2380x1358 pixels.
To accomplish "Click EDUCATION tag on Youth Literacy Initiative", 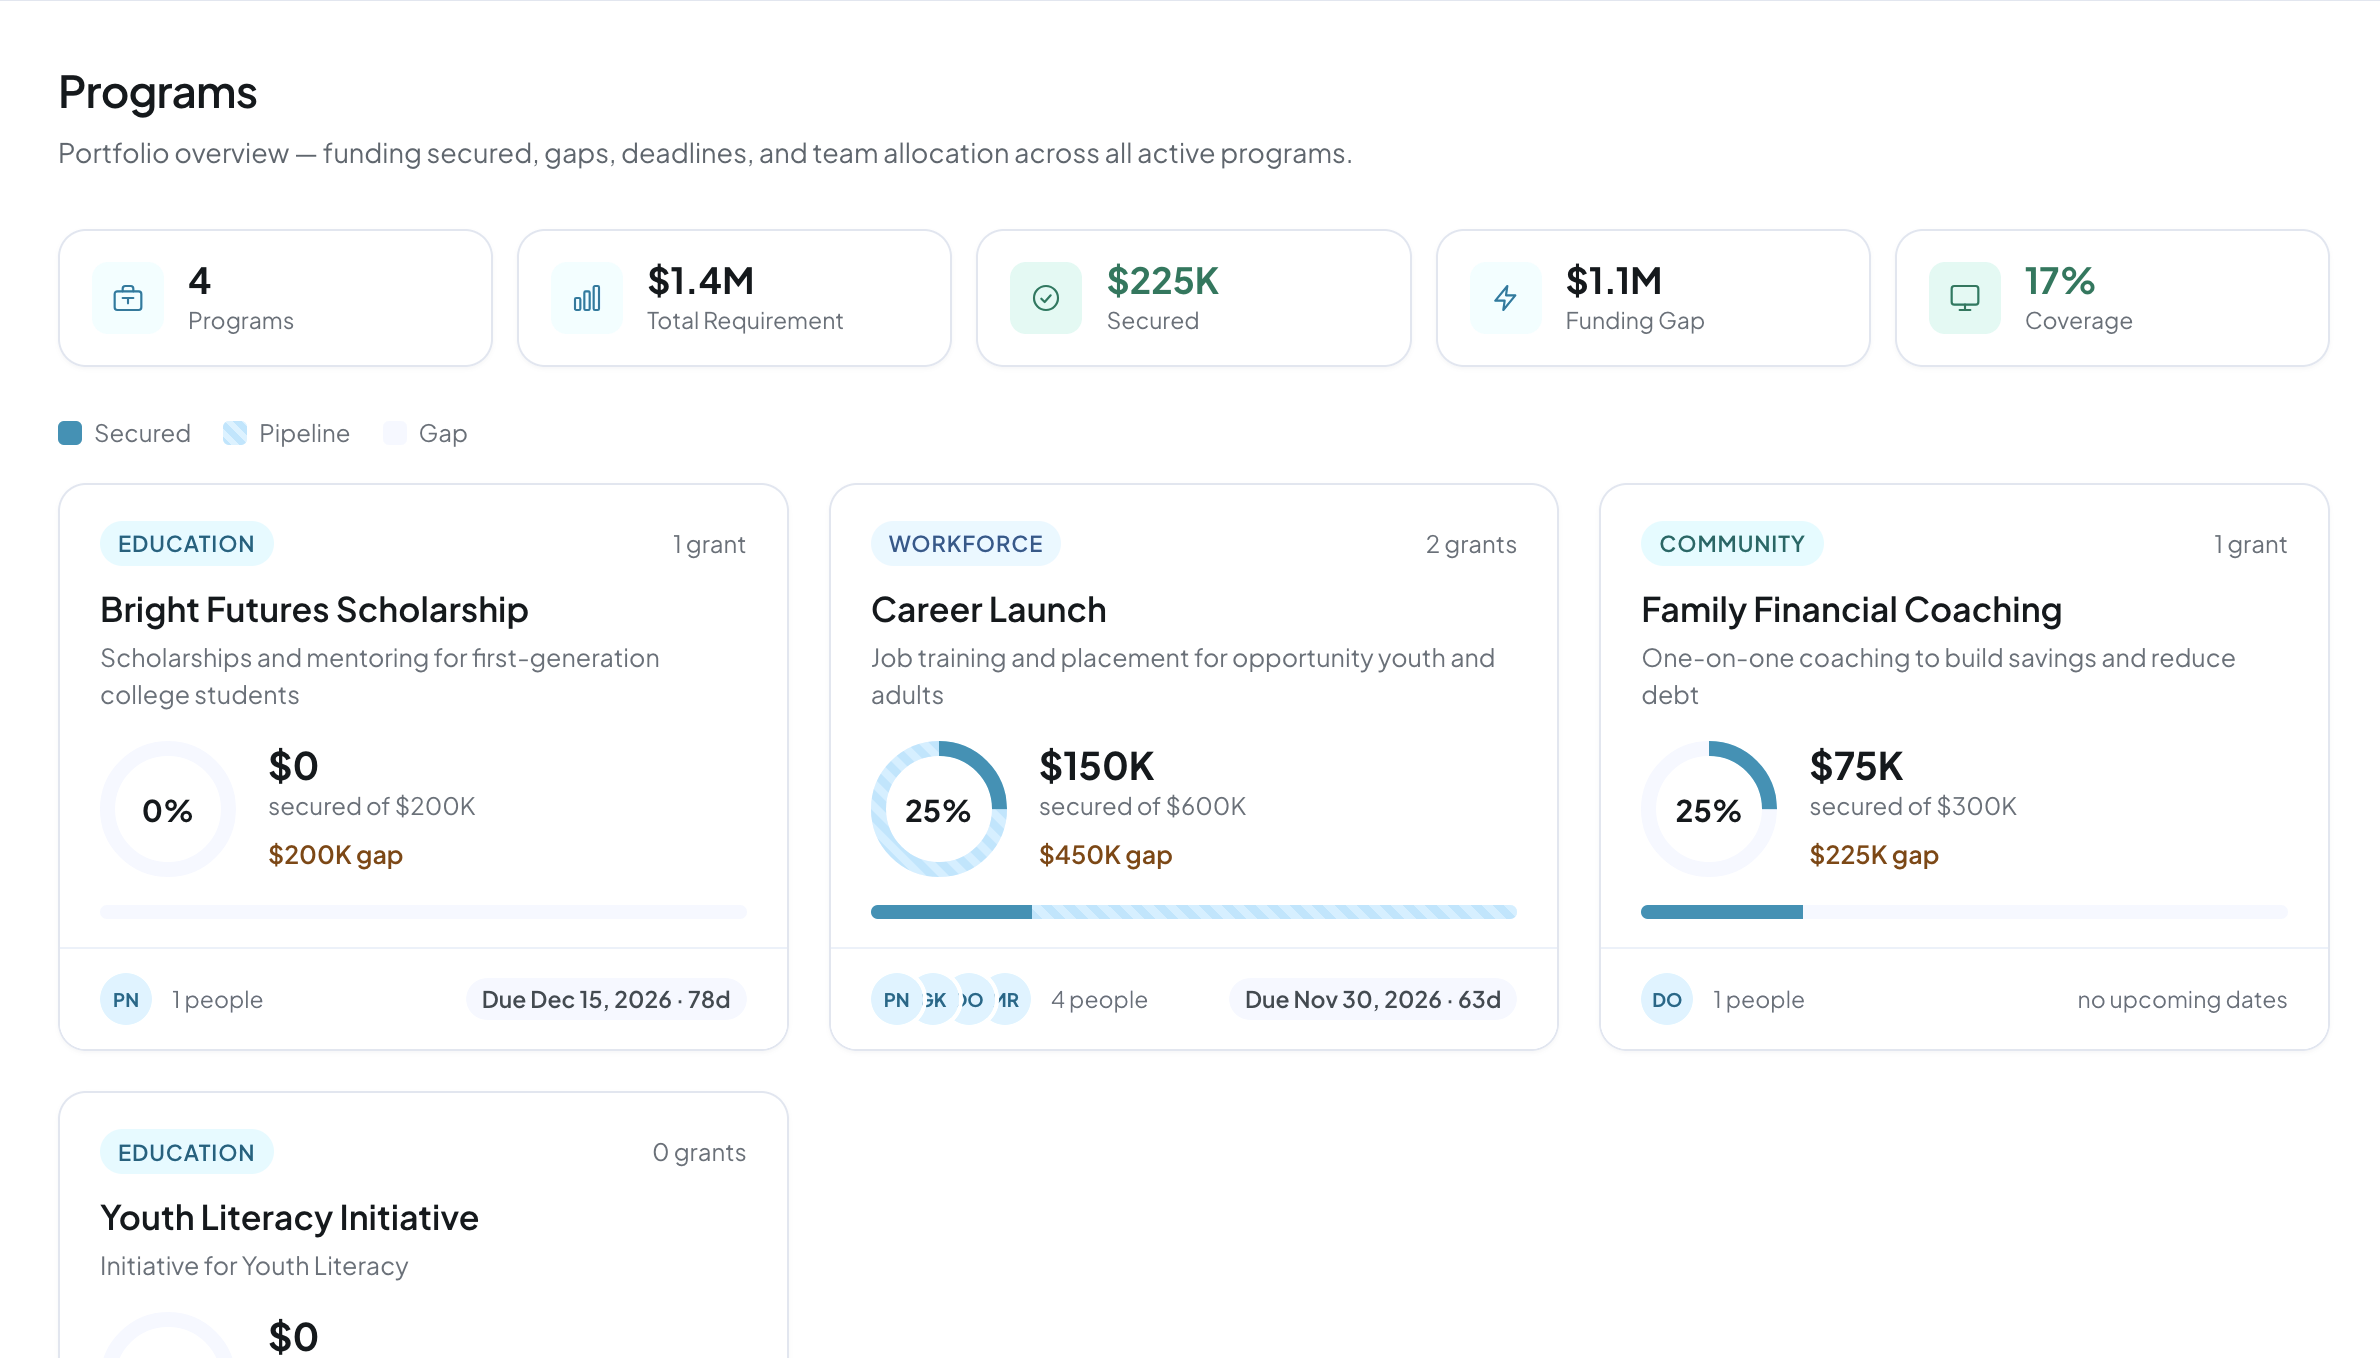I will pos(186,1152).
